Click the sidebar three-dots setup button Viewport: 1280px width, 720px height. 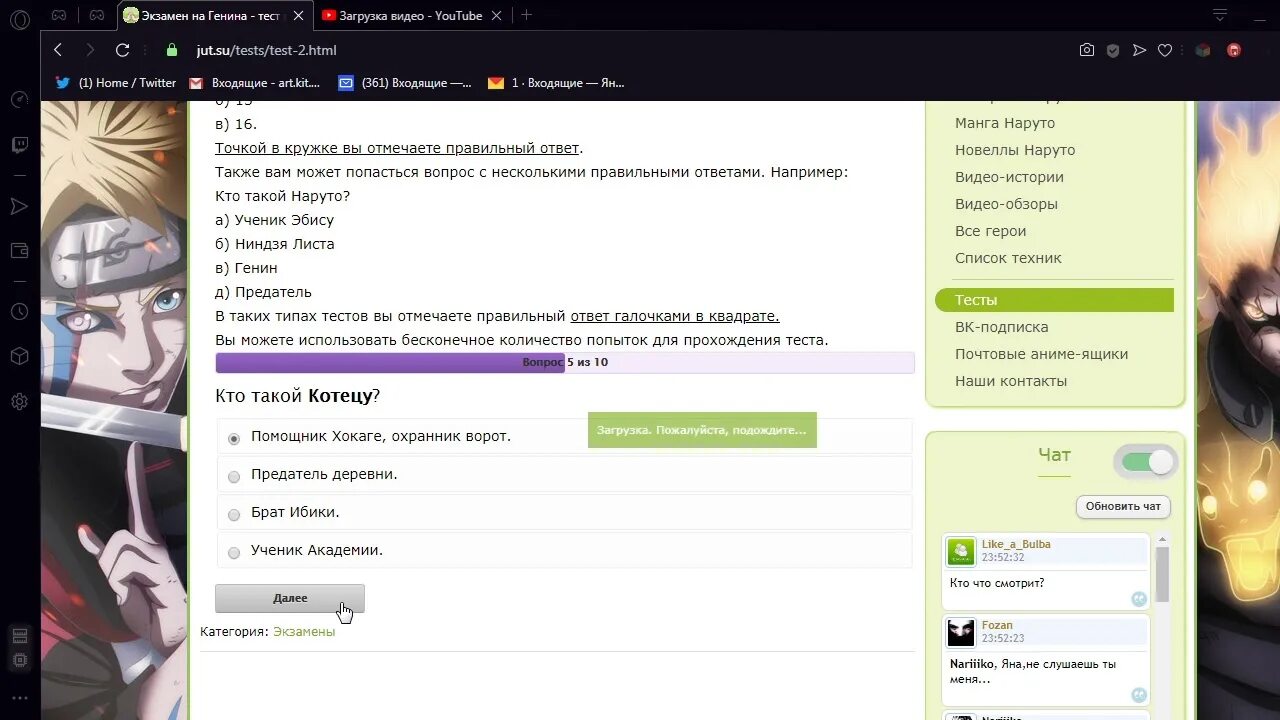coord(19,698)
